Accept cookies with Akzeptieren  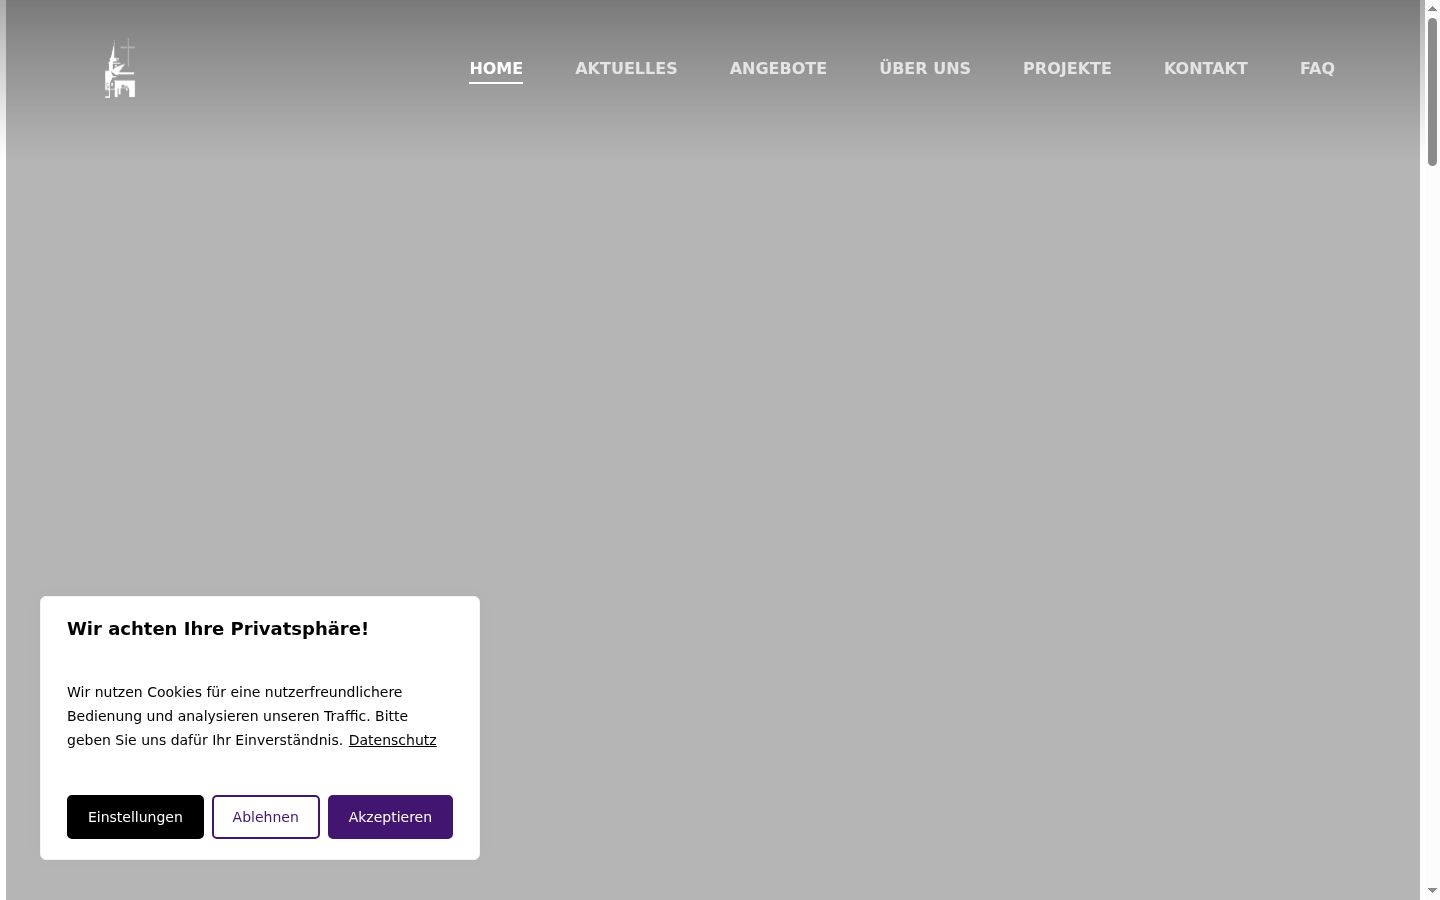pos(390,817)
